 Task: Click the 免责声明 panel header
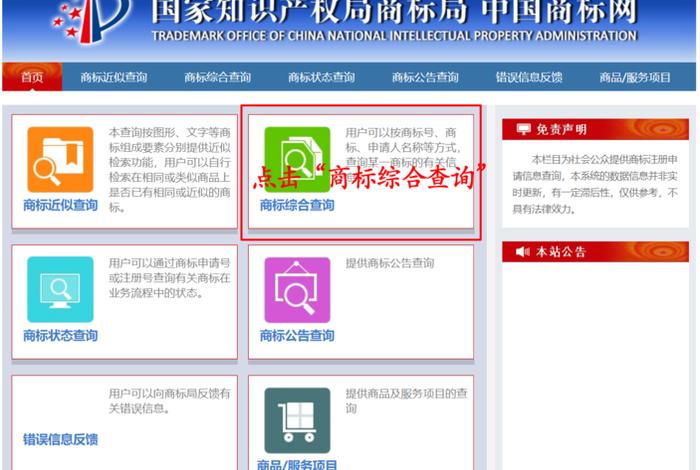(595, 129)
